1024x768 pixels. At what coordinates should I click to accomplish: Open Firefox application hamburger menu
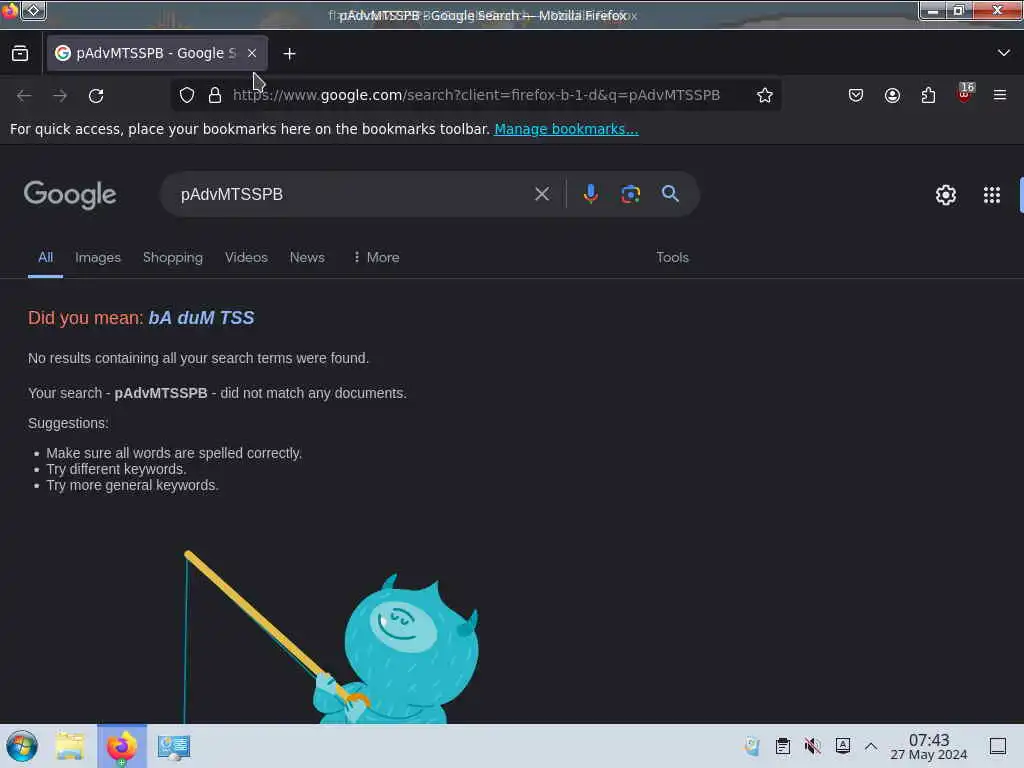[1000, 95]
